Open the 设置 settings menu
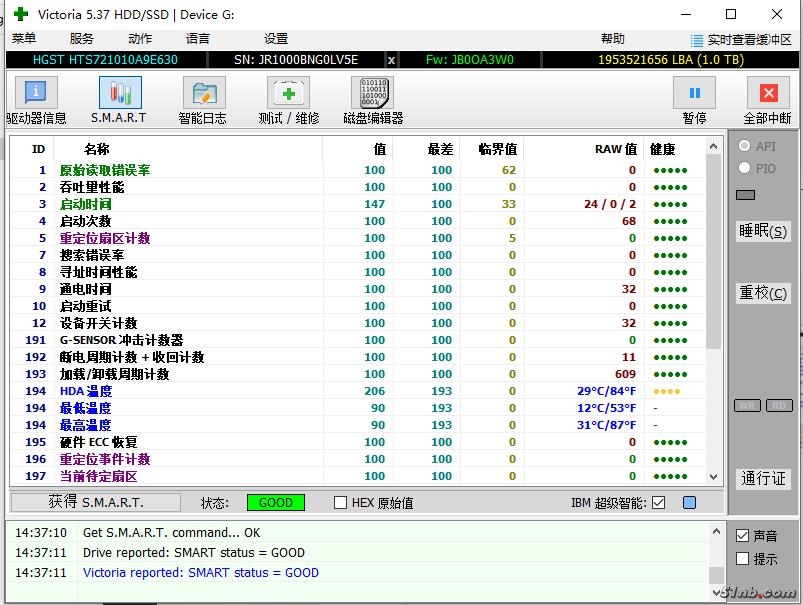 276,39
